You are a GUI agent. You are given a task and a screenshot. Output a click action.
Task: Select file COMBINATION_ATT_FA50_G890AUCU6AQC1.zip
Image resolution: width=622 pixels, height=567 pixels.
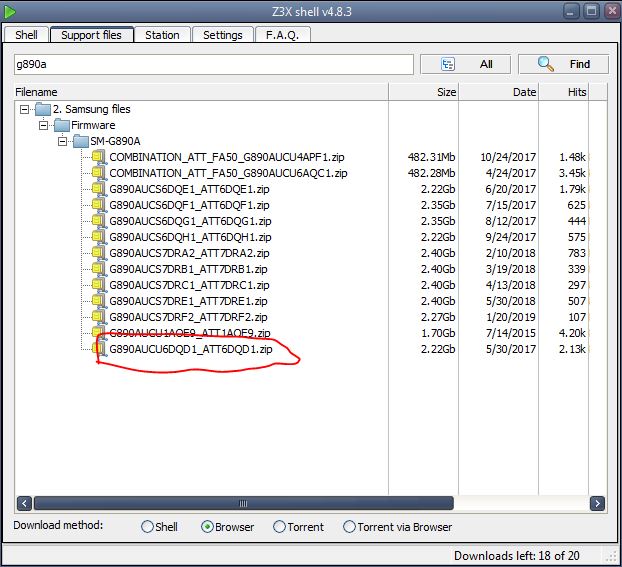pyautogui.click(x=228, y=173)
